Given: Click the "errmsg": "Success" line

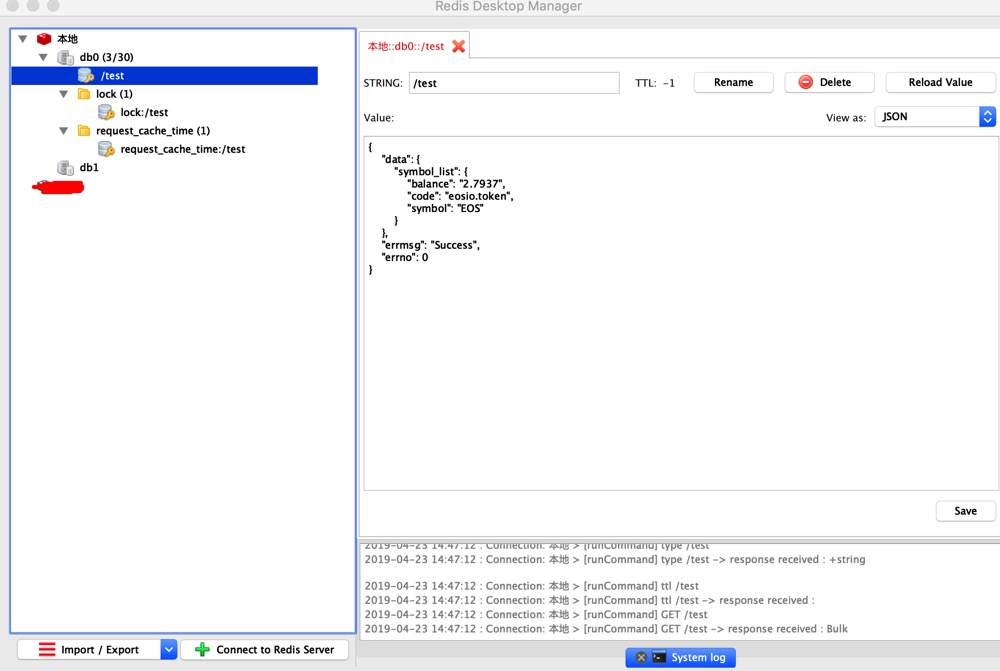Looking at the screenshot, I should point(430,245).
